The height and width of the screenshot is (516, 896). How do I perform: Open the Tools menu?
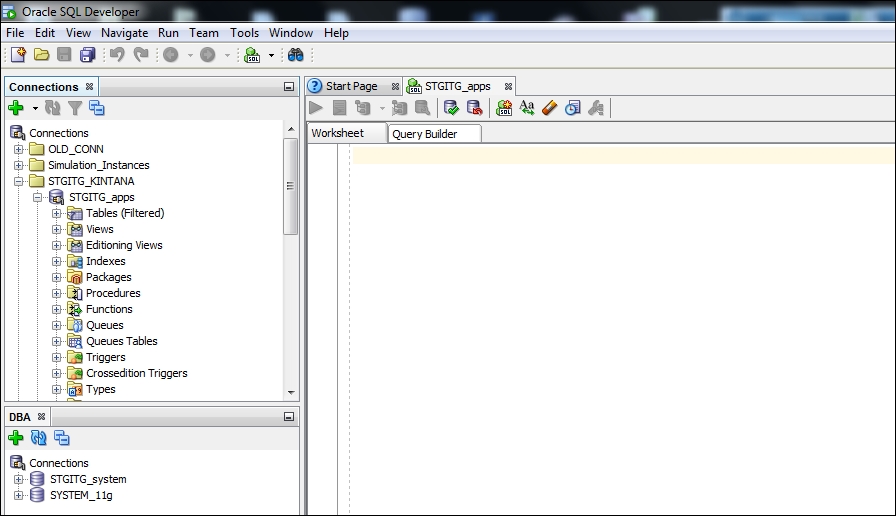click(x=245, y=33)
